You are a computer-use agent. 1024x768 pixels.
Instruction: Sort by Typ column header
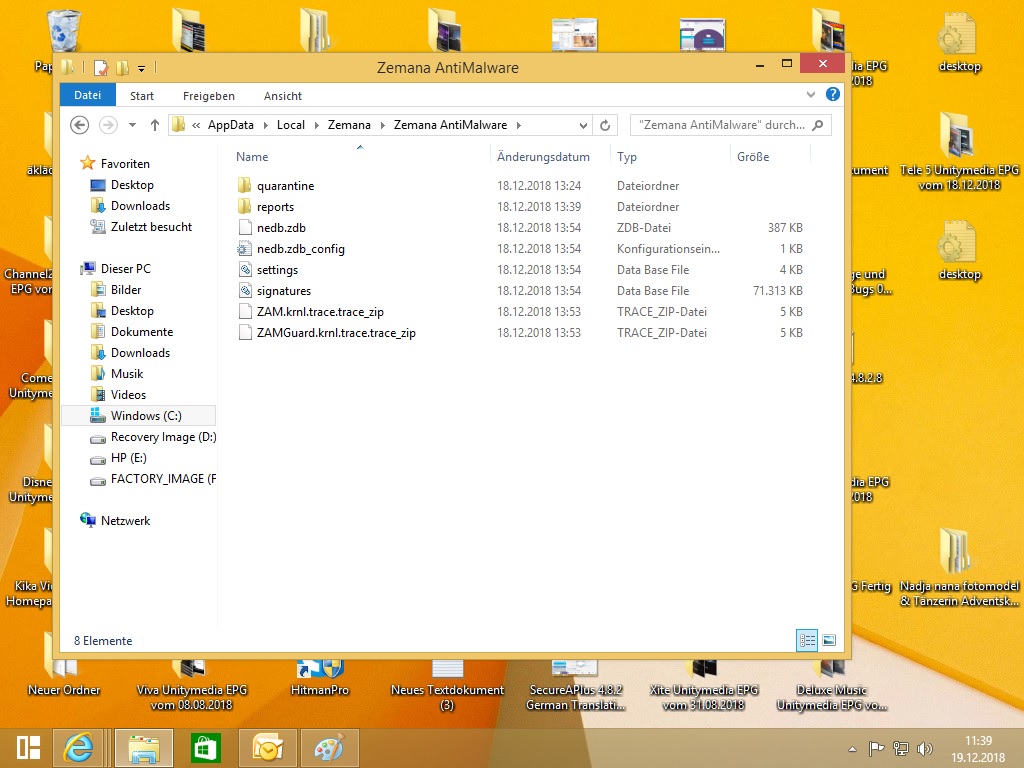point(670,157)
